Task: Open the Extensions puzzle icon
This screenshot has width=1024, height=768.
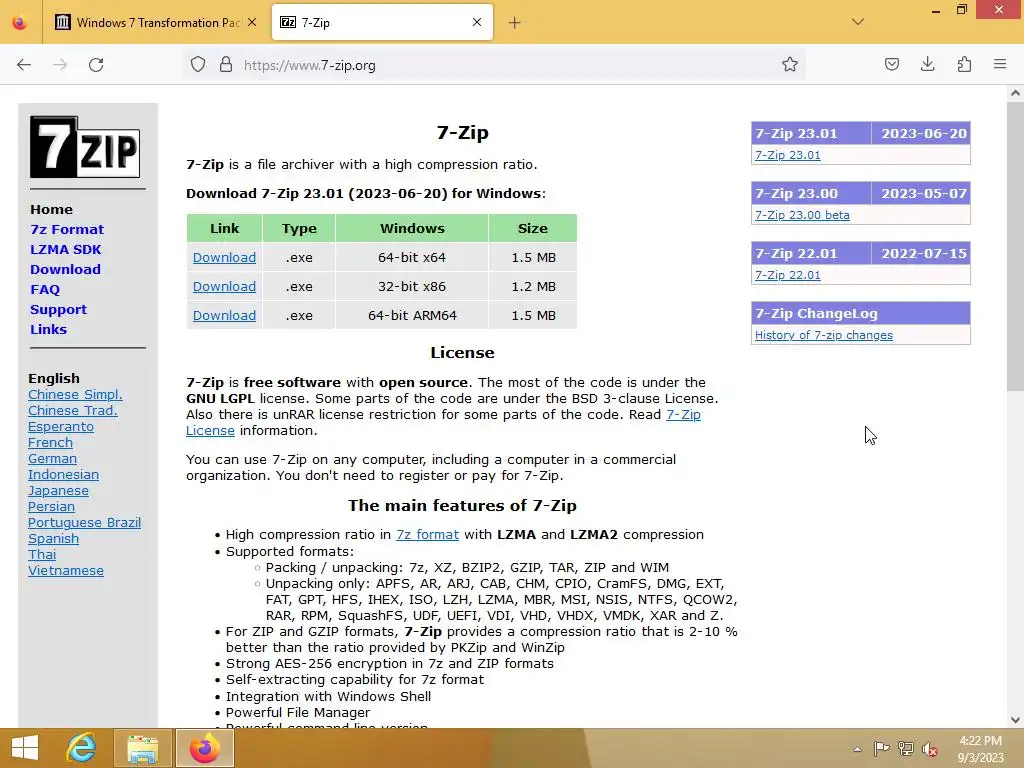Action: [x=964, y=65]
